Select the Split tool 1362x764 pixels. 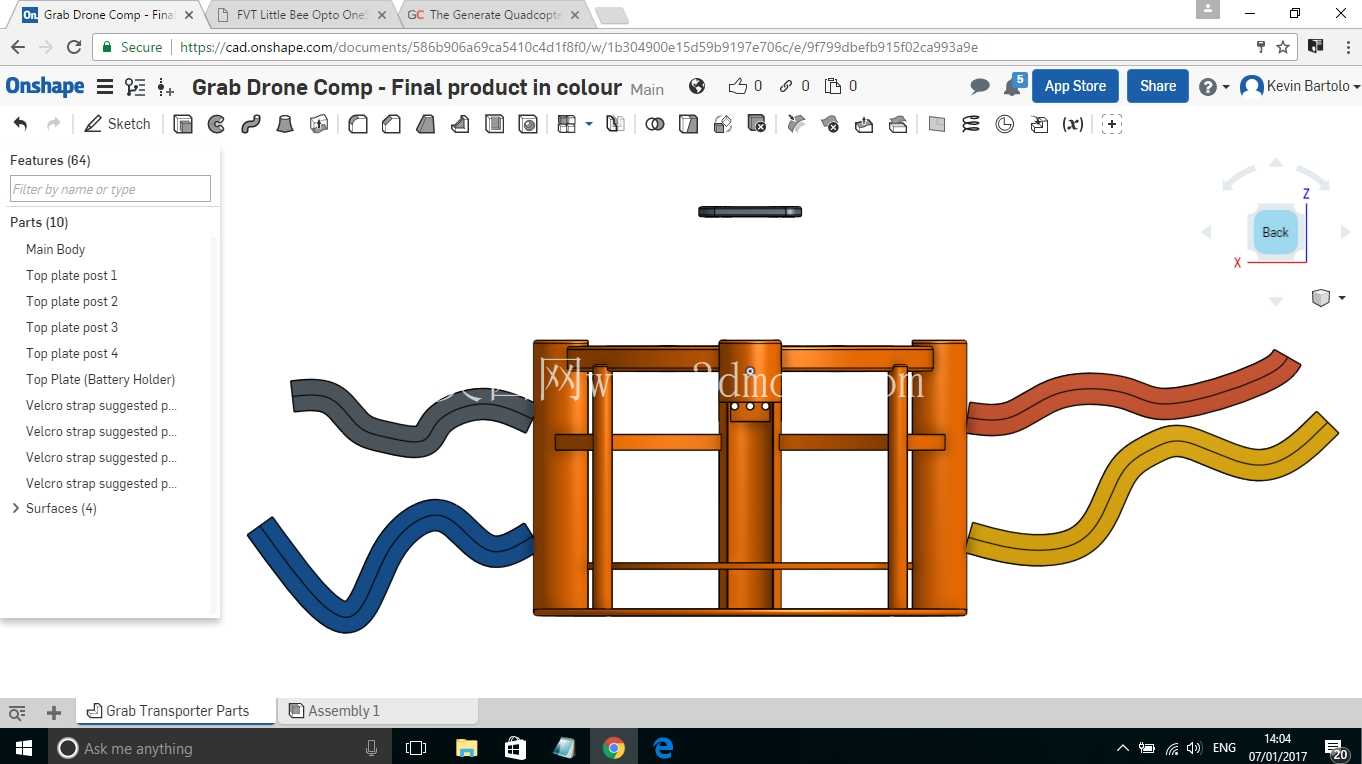pos(688,124)
